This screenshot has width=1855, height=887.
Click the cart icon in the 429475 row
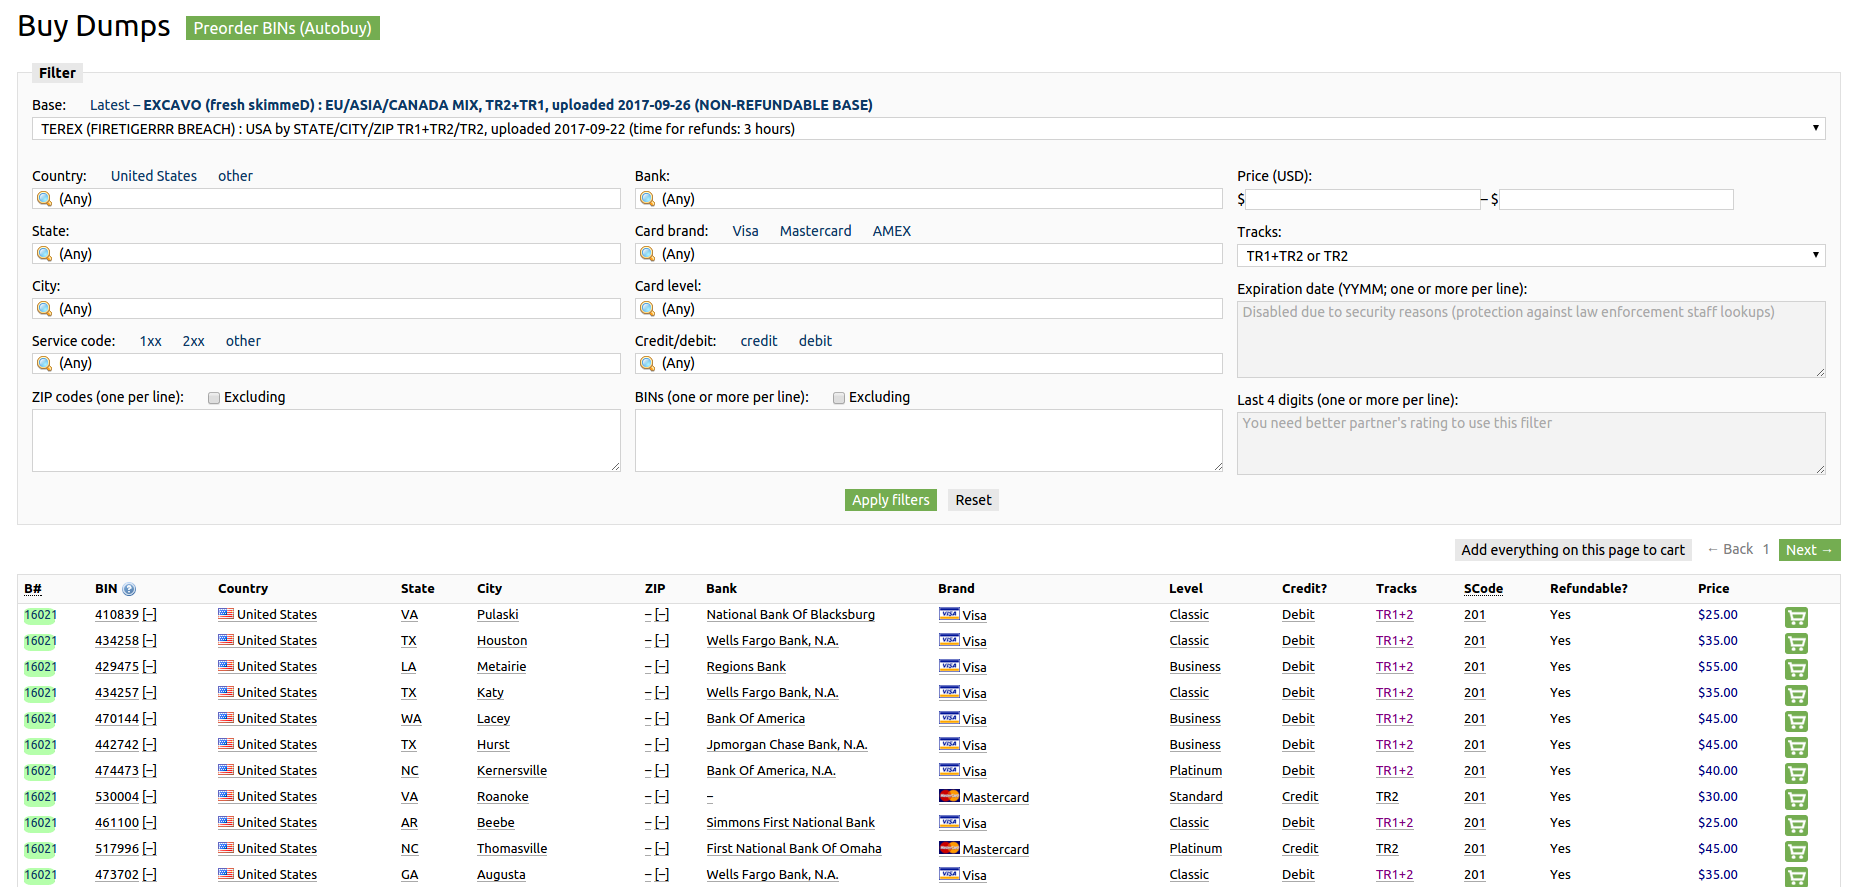pyautogui.click(x=1796, y=670)
